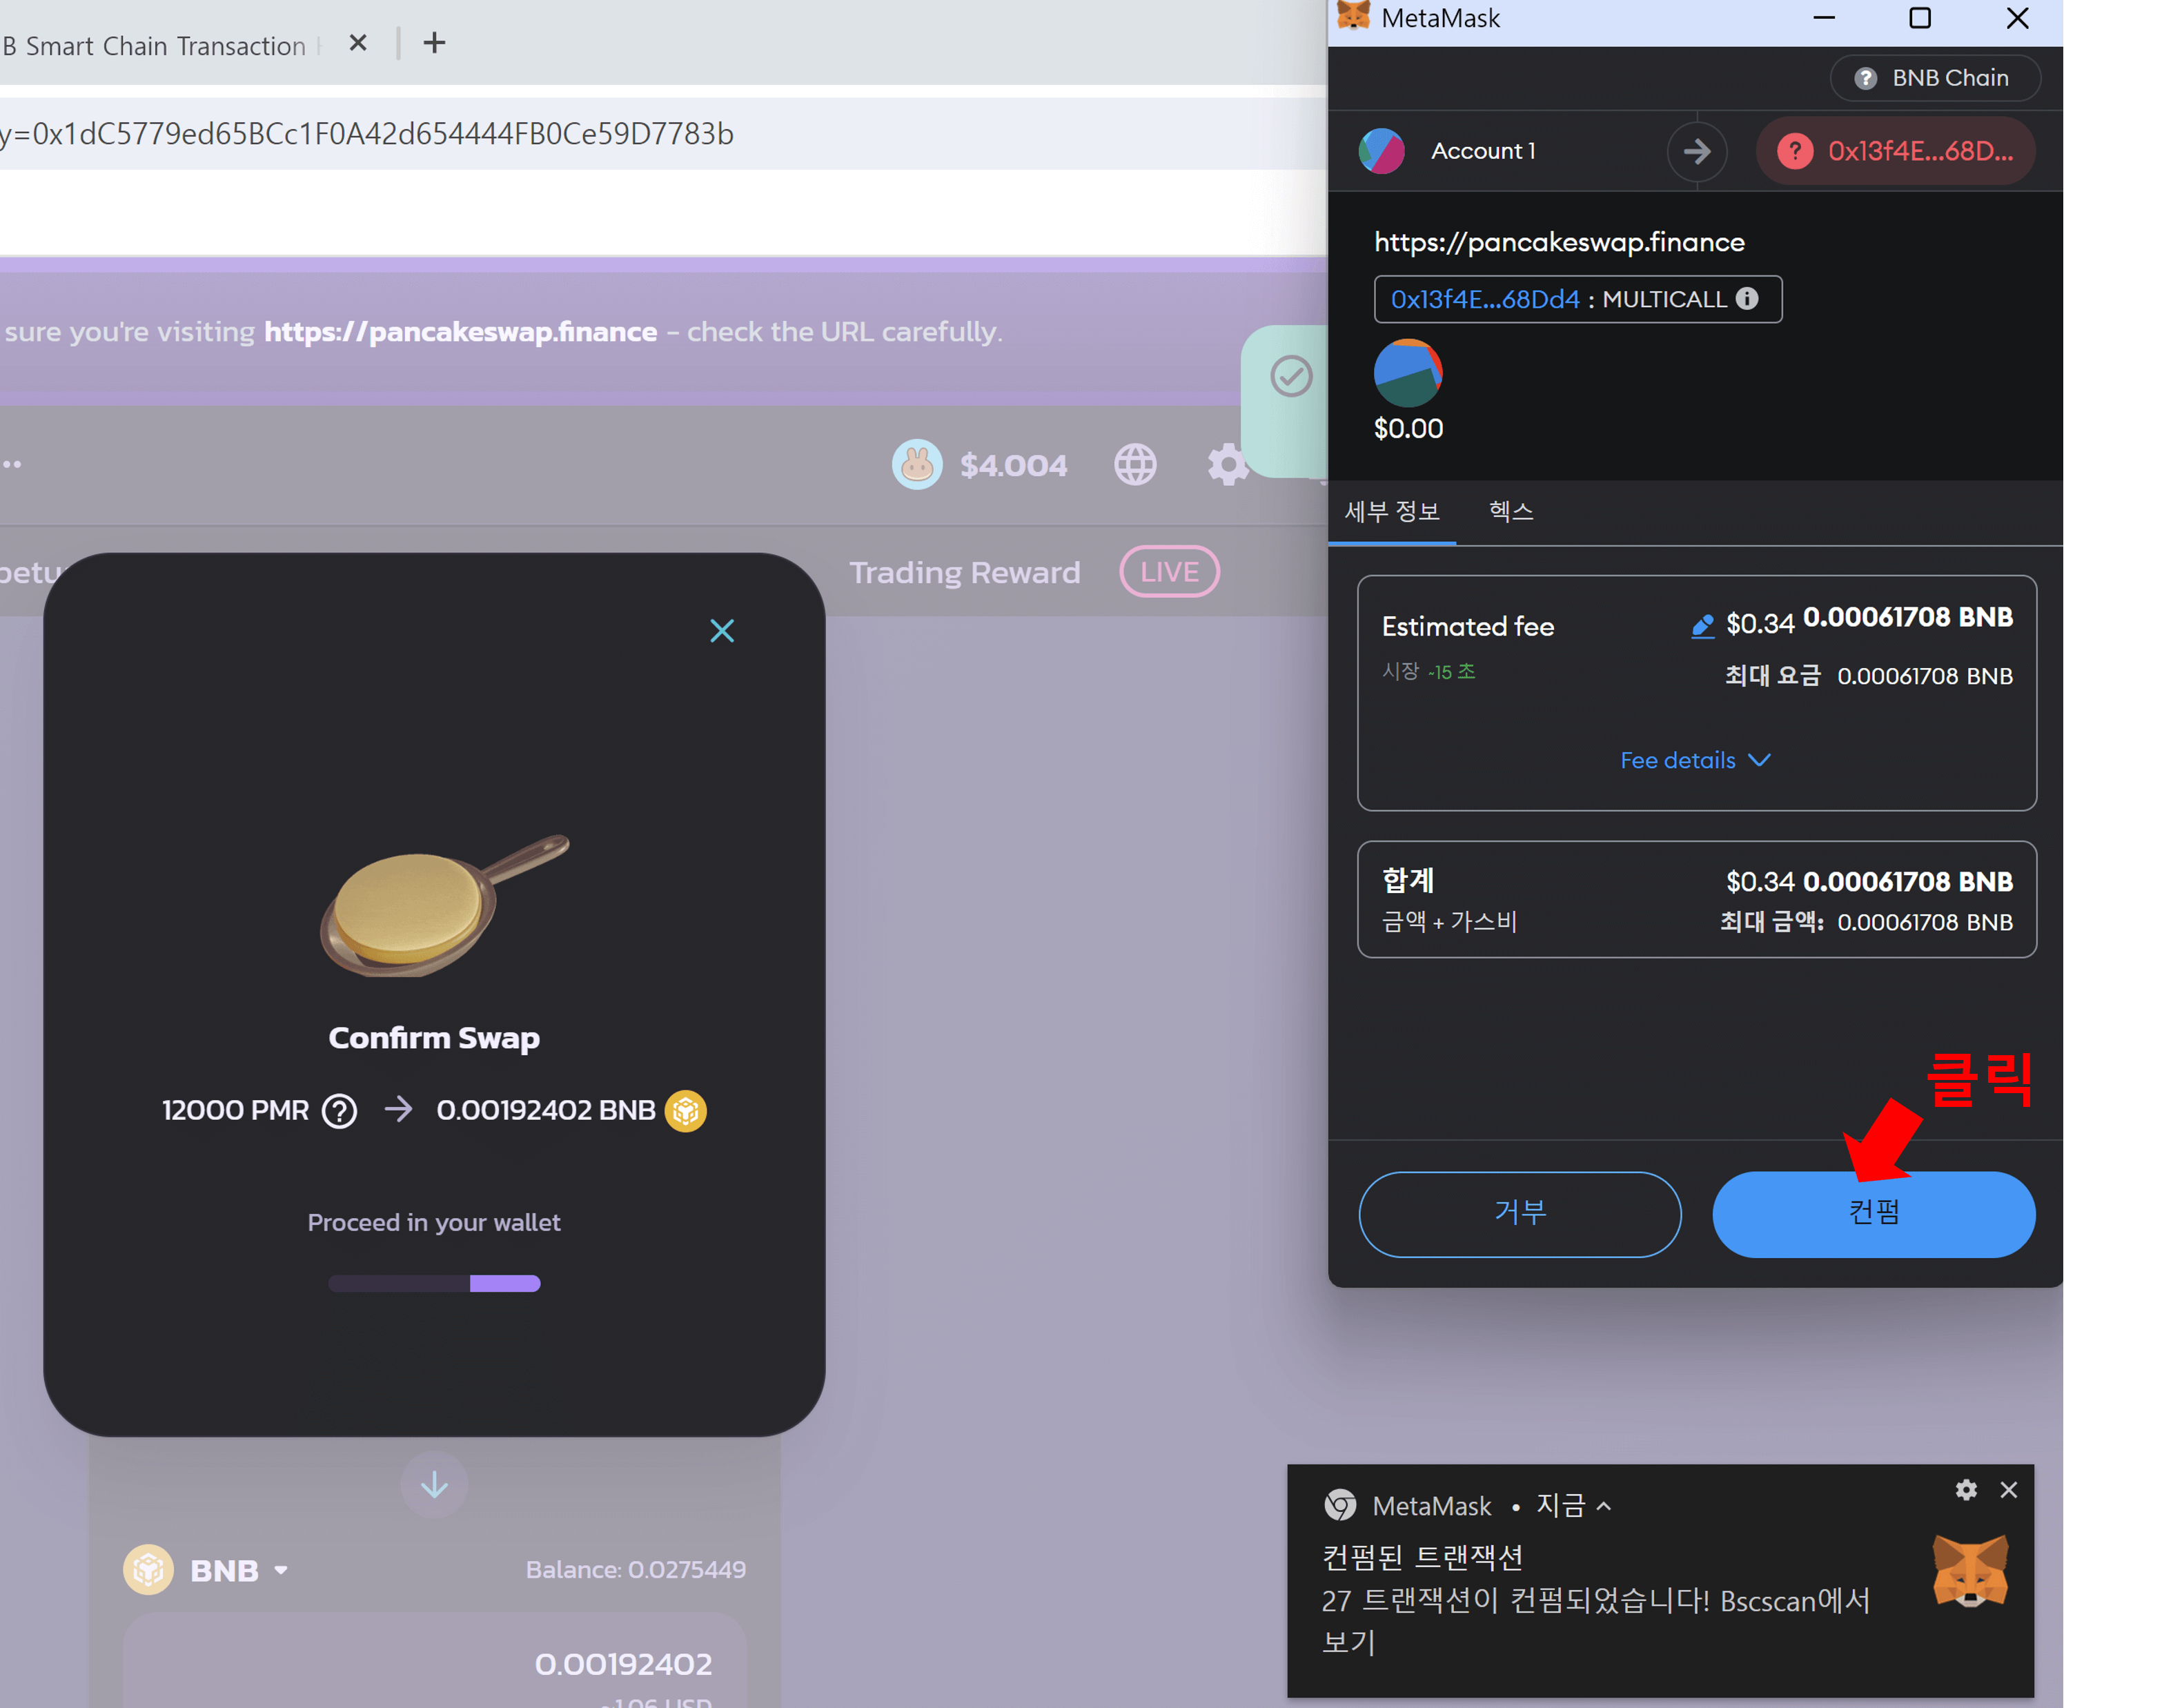Click the pencil icon to edit gas fee
2173x1708 pixels.
1702,626
